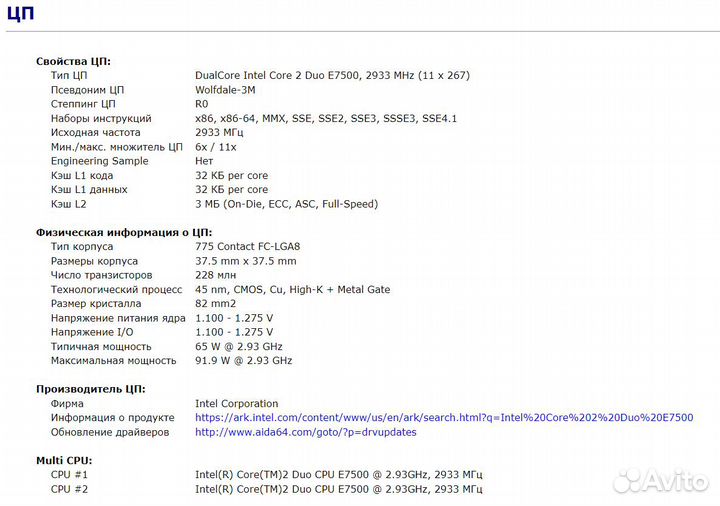Click the 'Наборы инструкций' label
The width and height of the screenshot is (720, 506).
[101, 118]
